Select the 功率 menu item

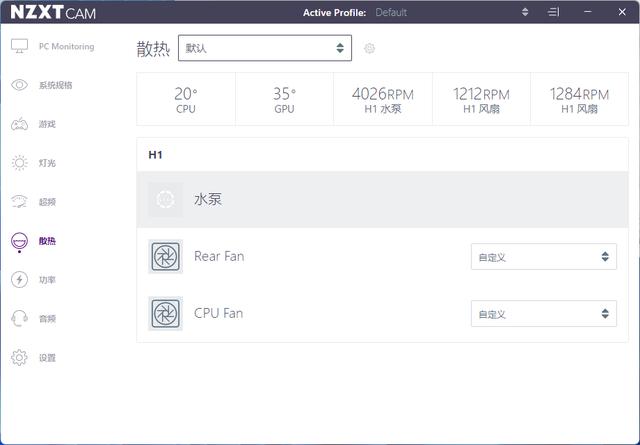(x=47, y=280)
